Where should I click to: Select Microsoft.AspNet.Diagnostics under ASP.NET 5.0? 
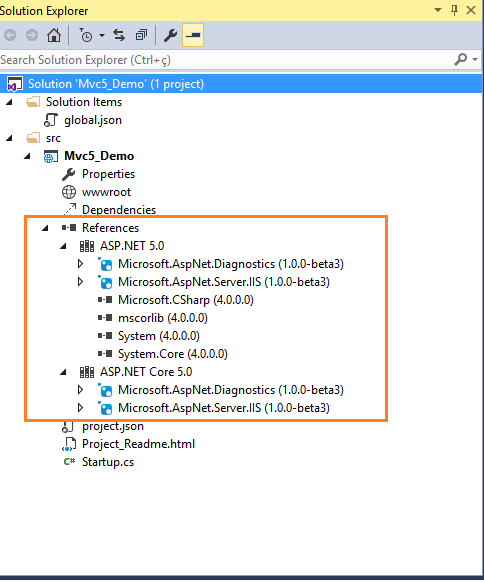pos(230,264)
